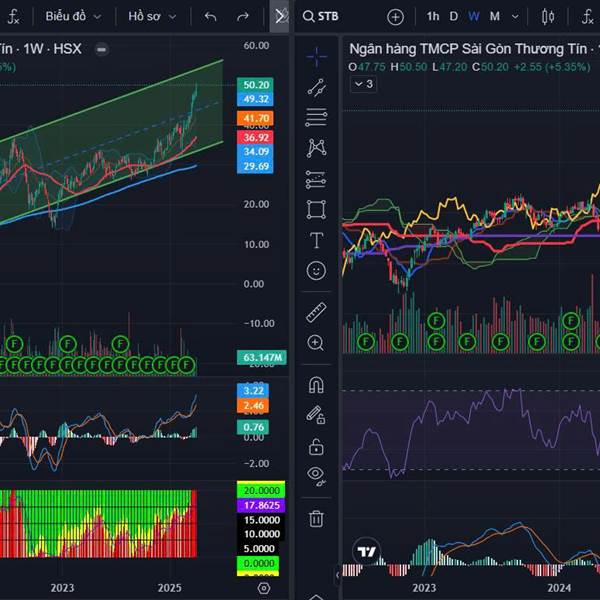600x600 pixels.
Task: Open the emoji and icons tool
Action: click(x=316, y=271)
